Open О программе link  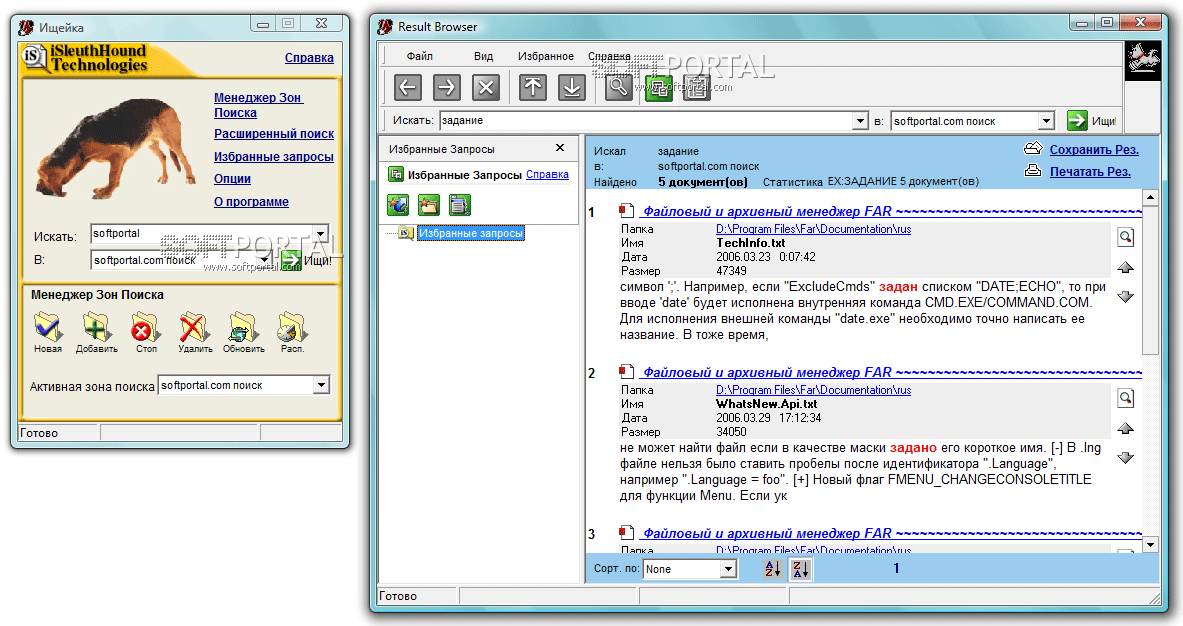[251, 201]
